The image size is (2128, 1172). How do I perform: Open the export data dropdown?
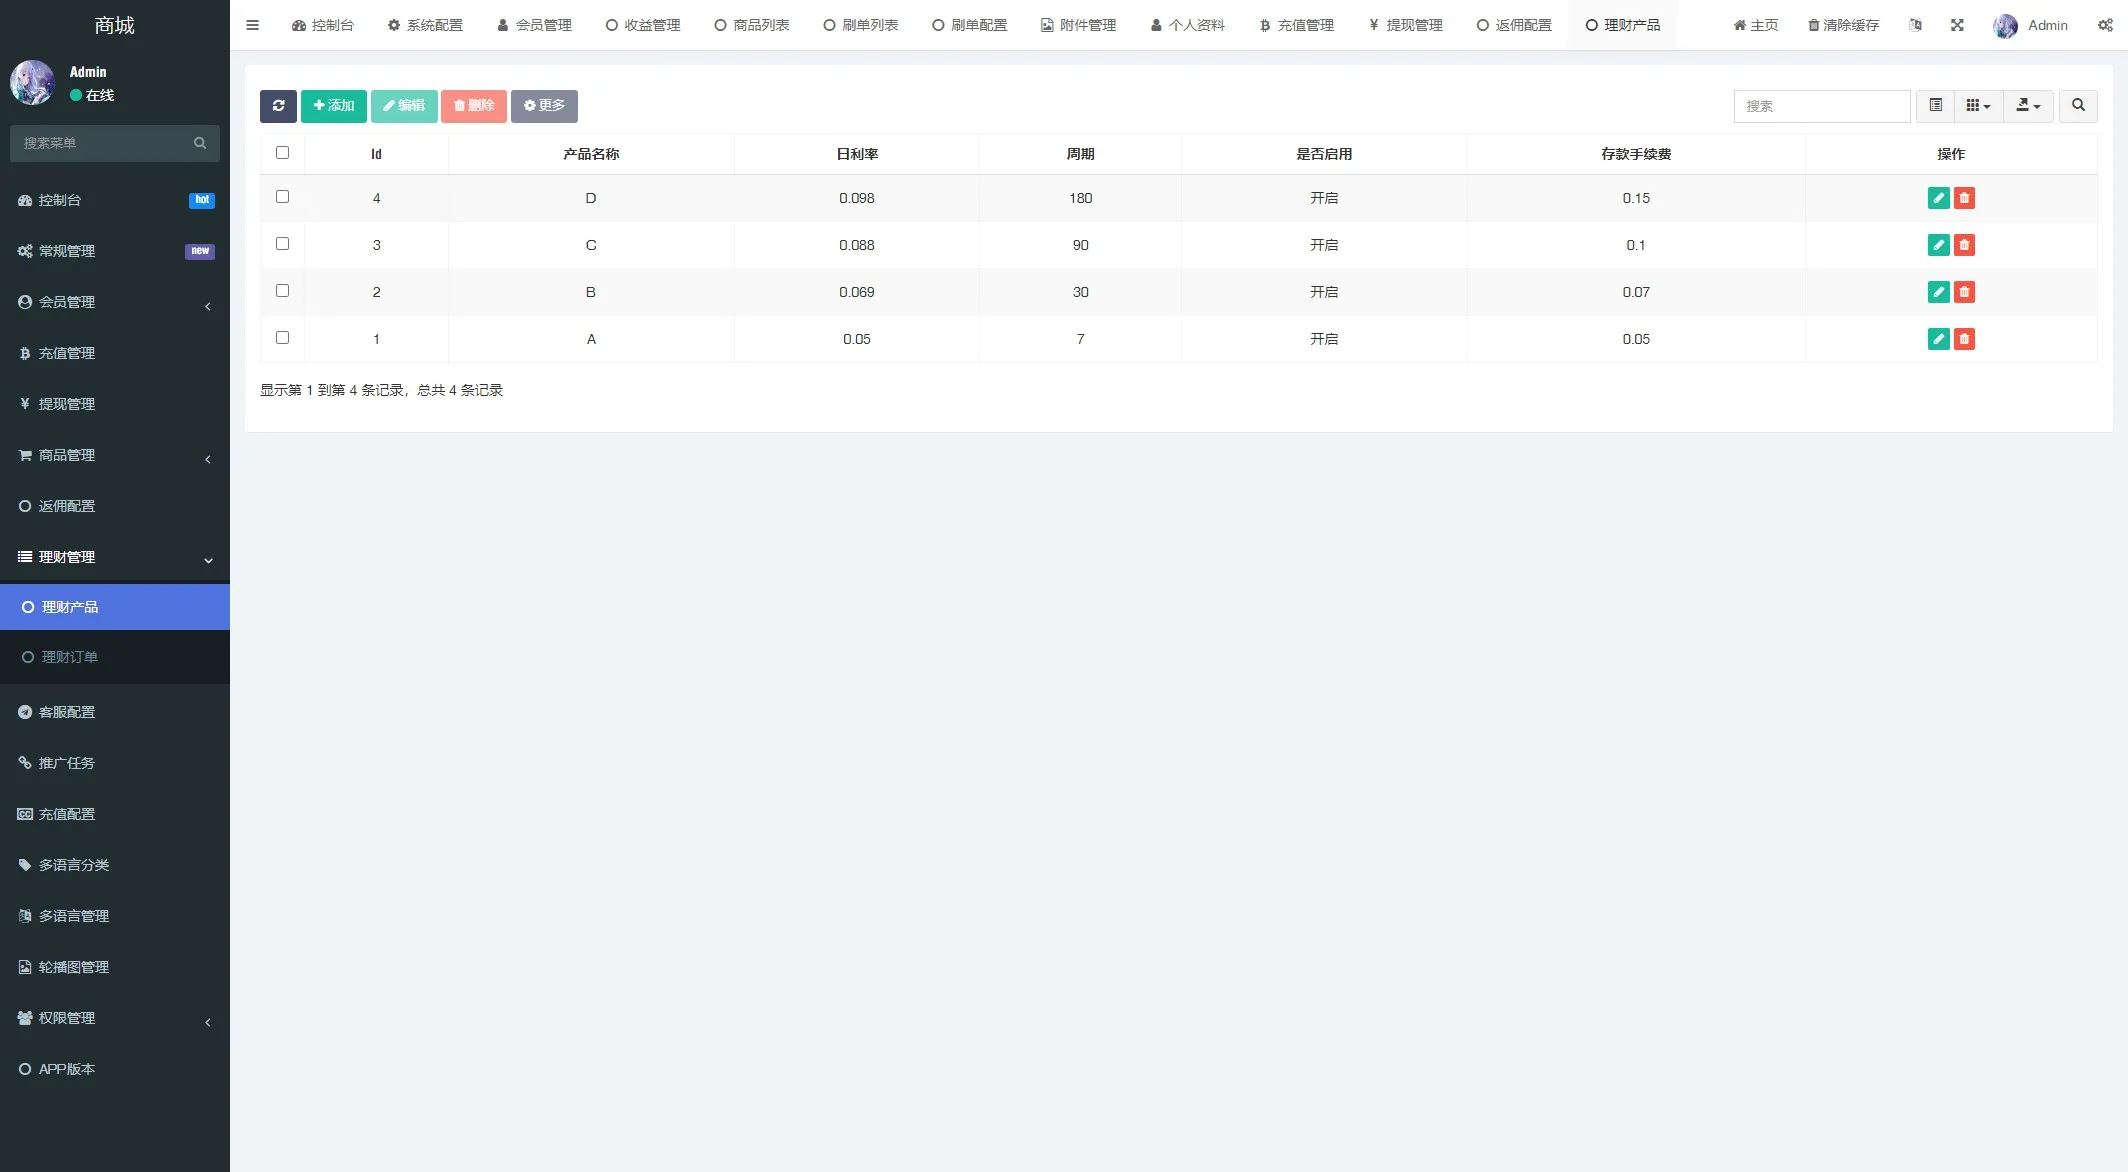click(2028, 106)
